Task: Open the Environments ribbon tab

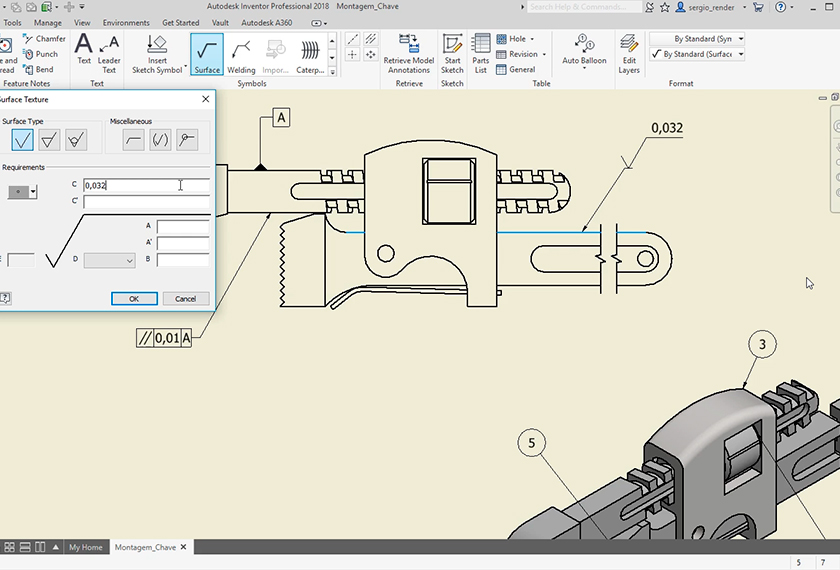Action: (126, 22)
